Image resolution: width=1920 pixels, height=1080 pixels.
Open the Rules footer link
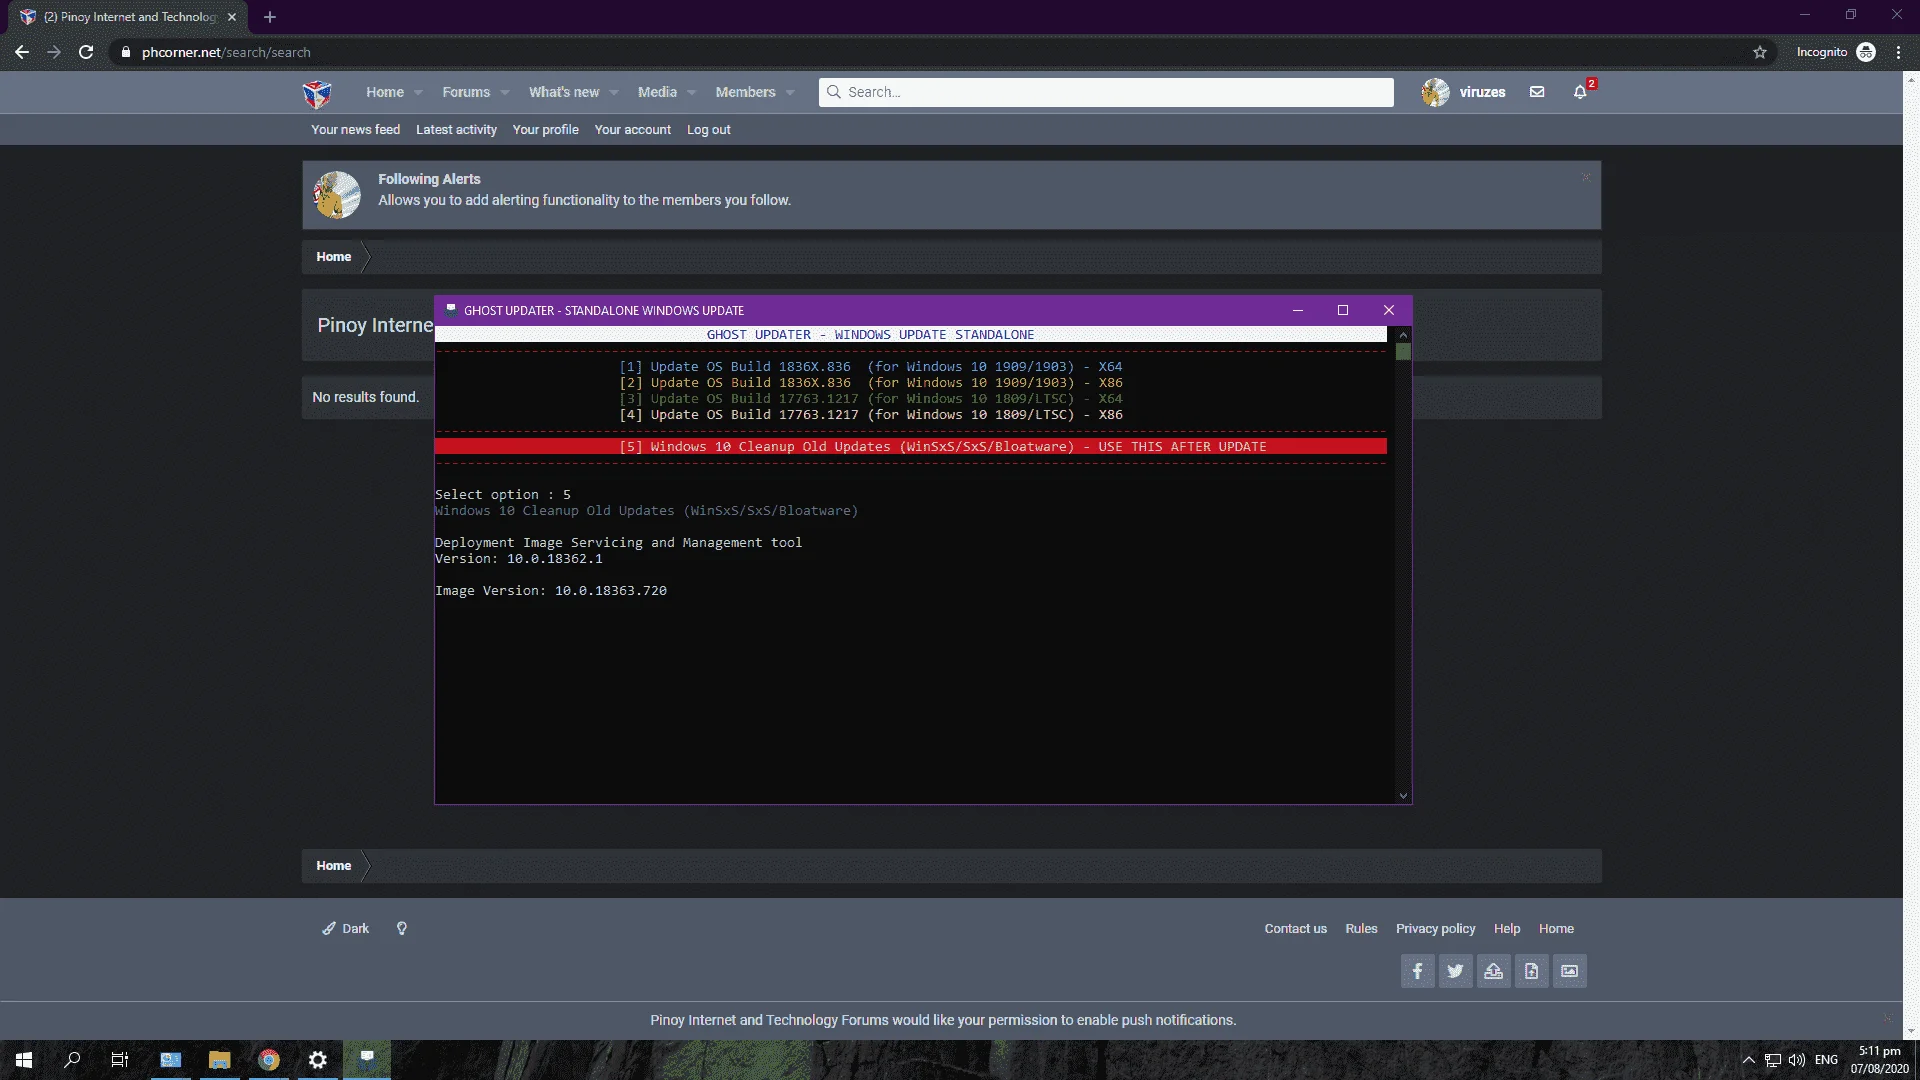pyautogui.click(x=1361, y=929)
